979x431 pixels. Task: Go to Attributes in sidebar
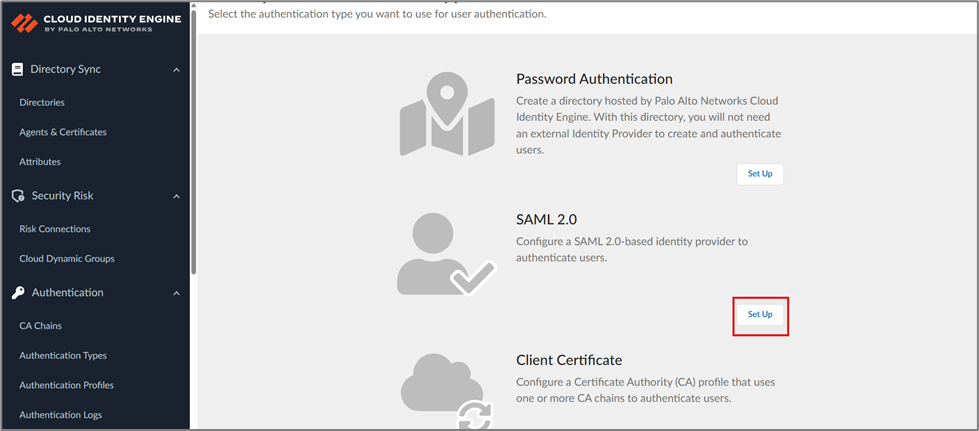tap(40, 162)
